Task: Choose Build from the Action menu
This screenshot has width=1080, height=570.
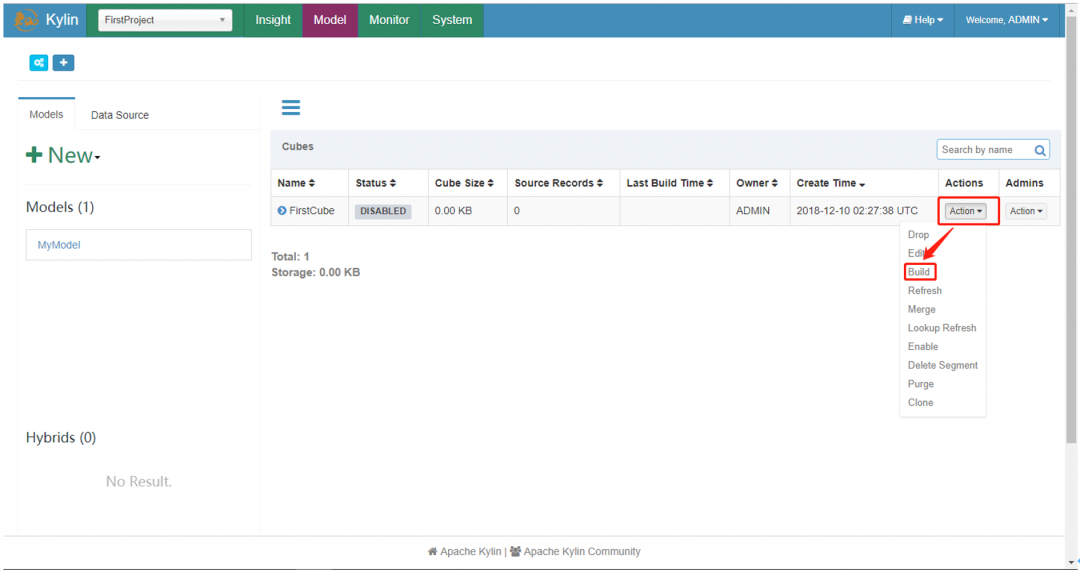Action: tap(919, 272)
